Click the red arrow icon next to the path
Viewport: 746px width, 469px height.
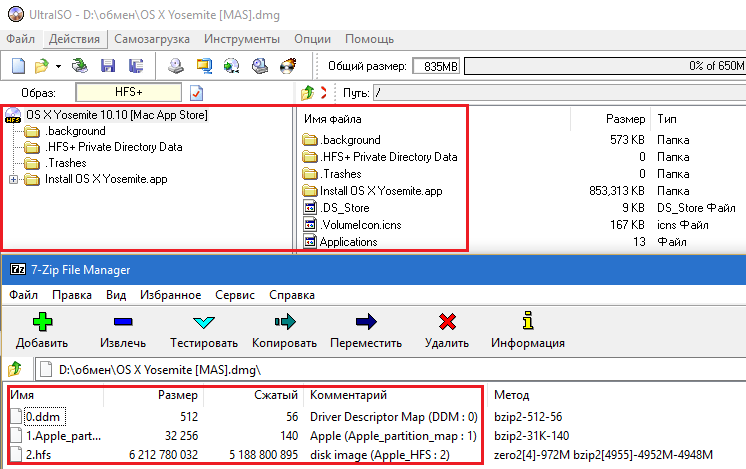tap(324, 93)
